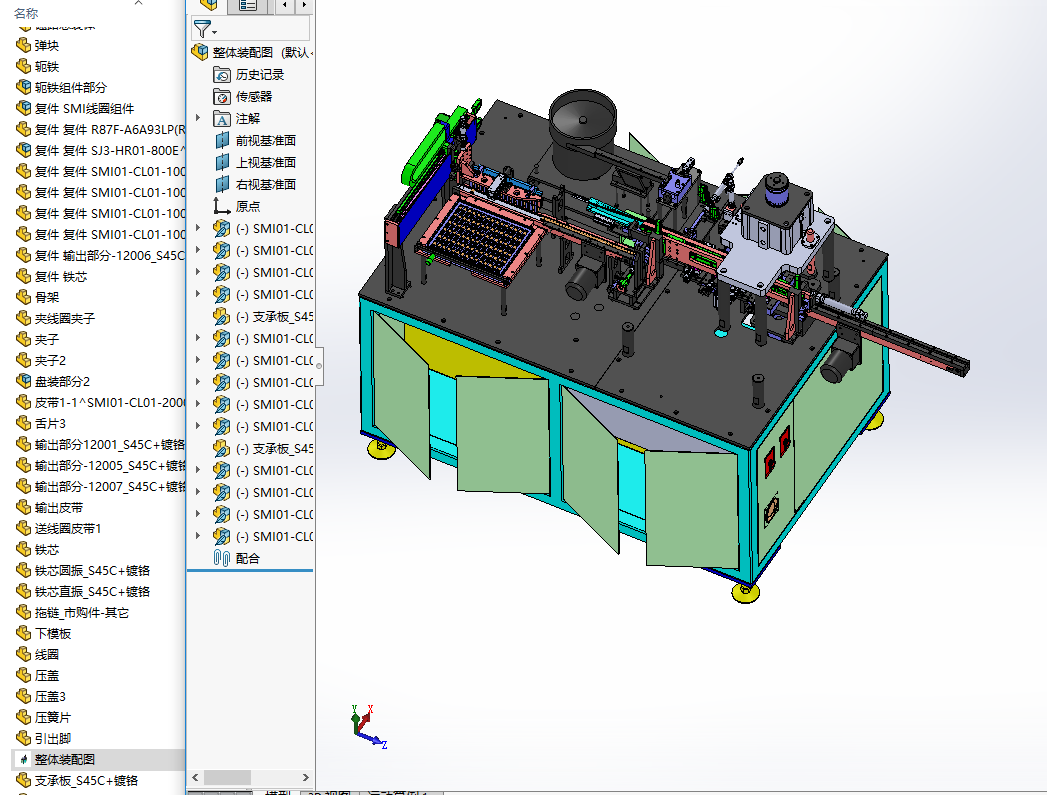Screen dimensions: 1047x795
Task: Click the 整体装配图 root assembly icon
Action: tap(199, 52)
